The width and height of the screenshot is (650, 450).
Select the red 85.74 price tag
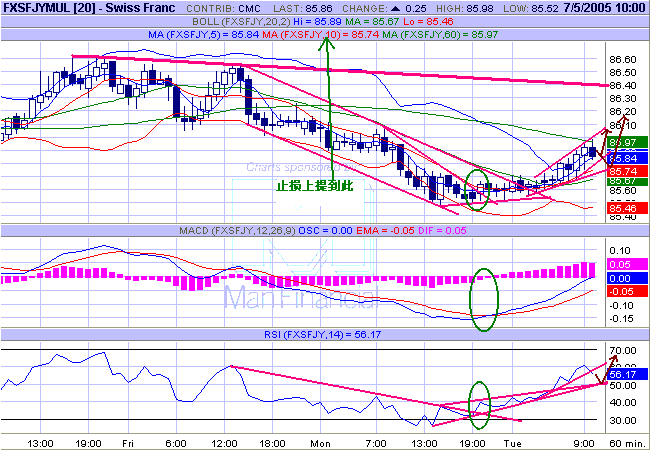coord(627,171)
